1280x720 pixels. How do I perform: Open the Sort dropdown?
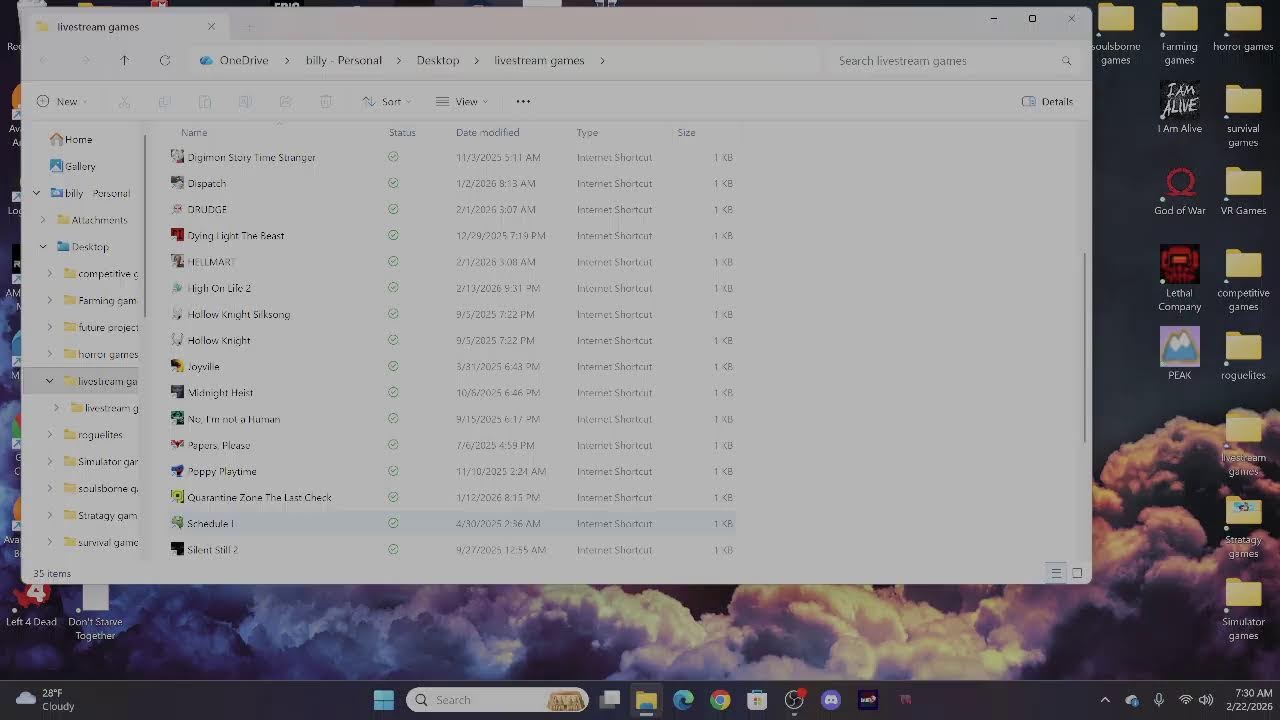(x=385, y=102)
